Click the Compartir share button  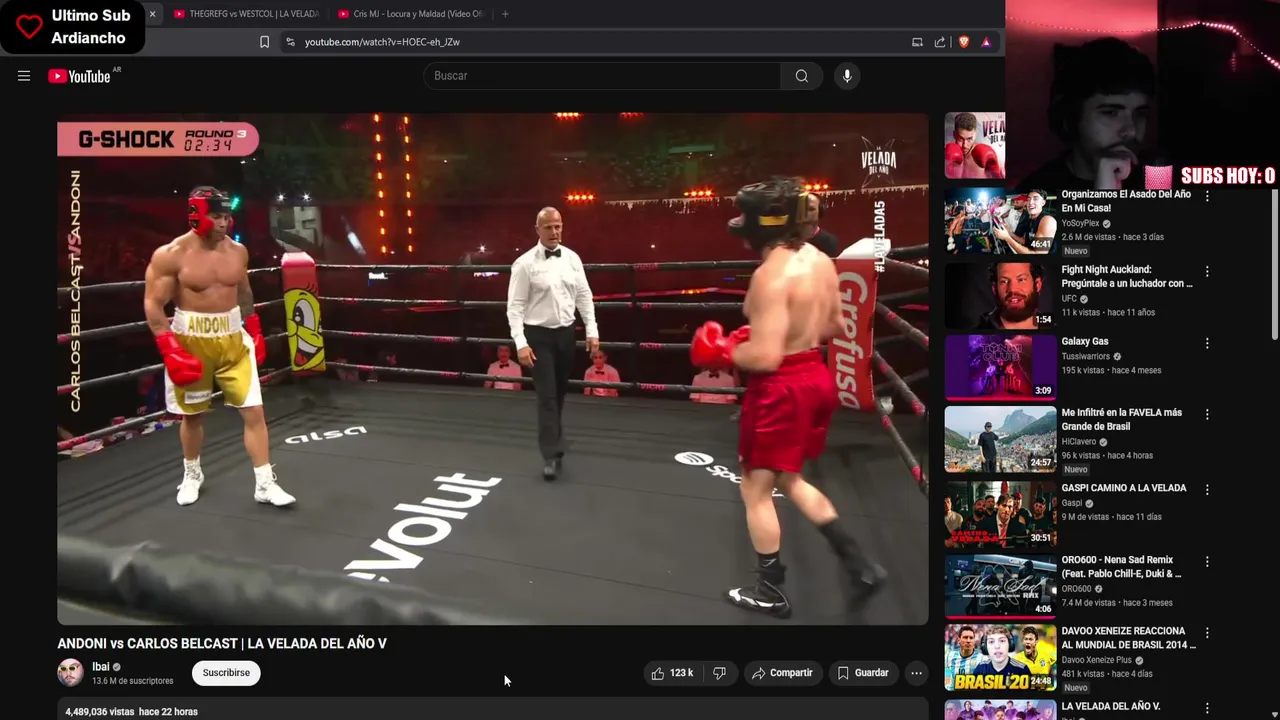point(782,673)
